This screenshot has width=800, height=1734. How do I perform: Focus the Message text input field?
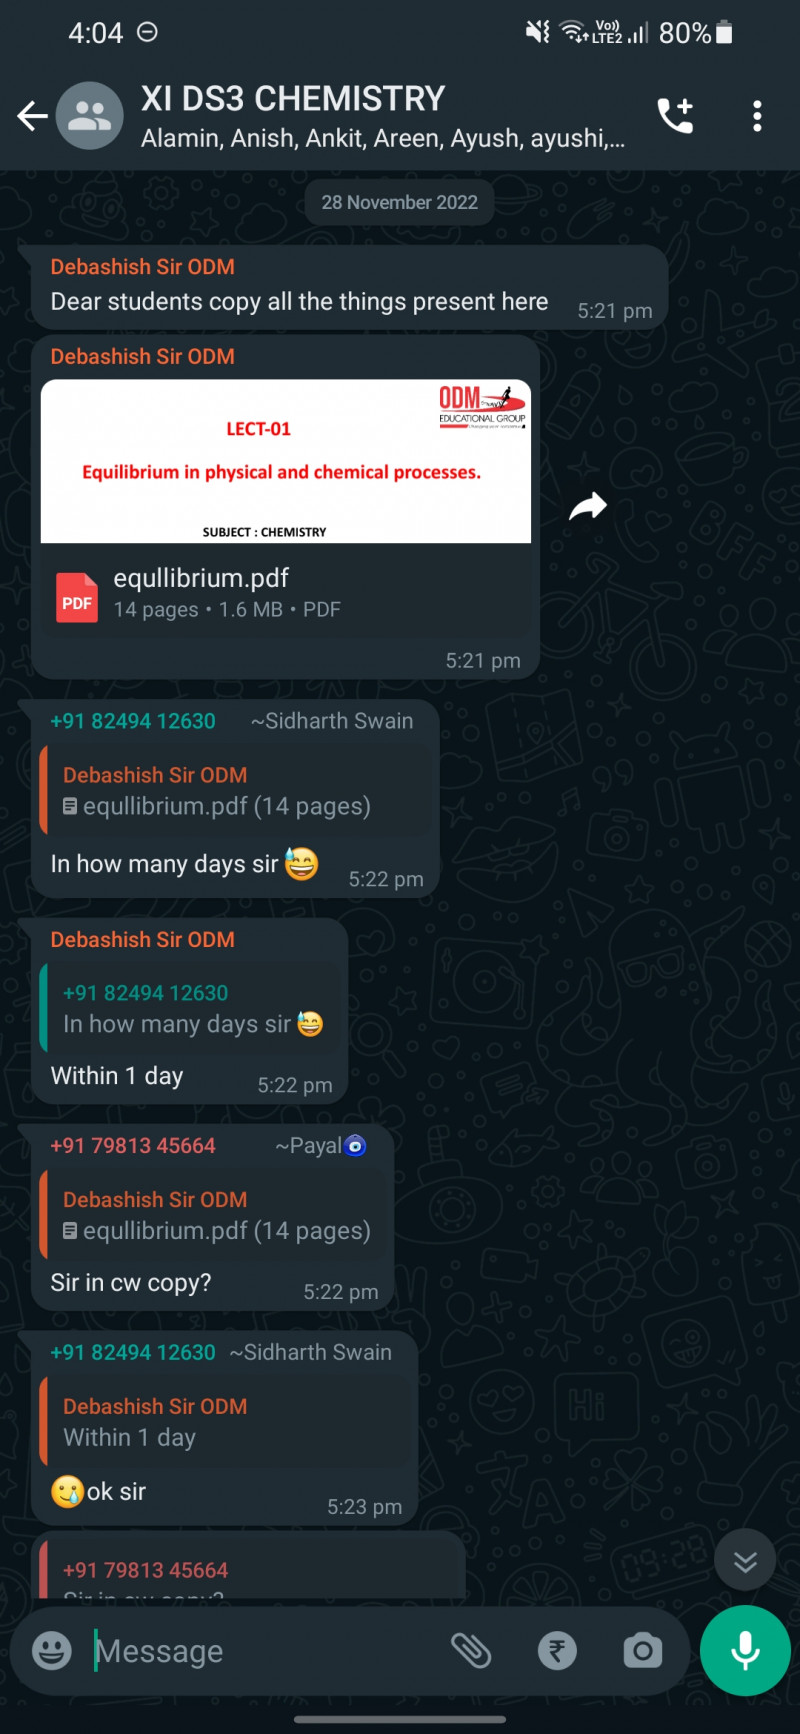click(265, 1650)
